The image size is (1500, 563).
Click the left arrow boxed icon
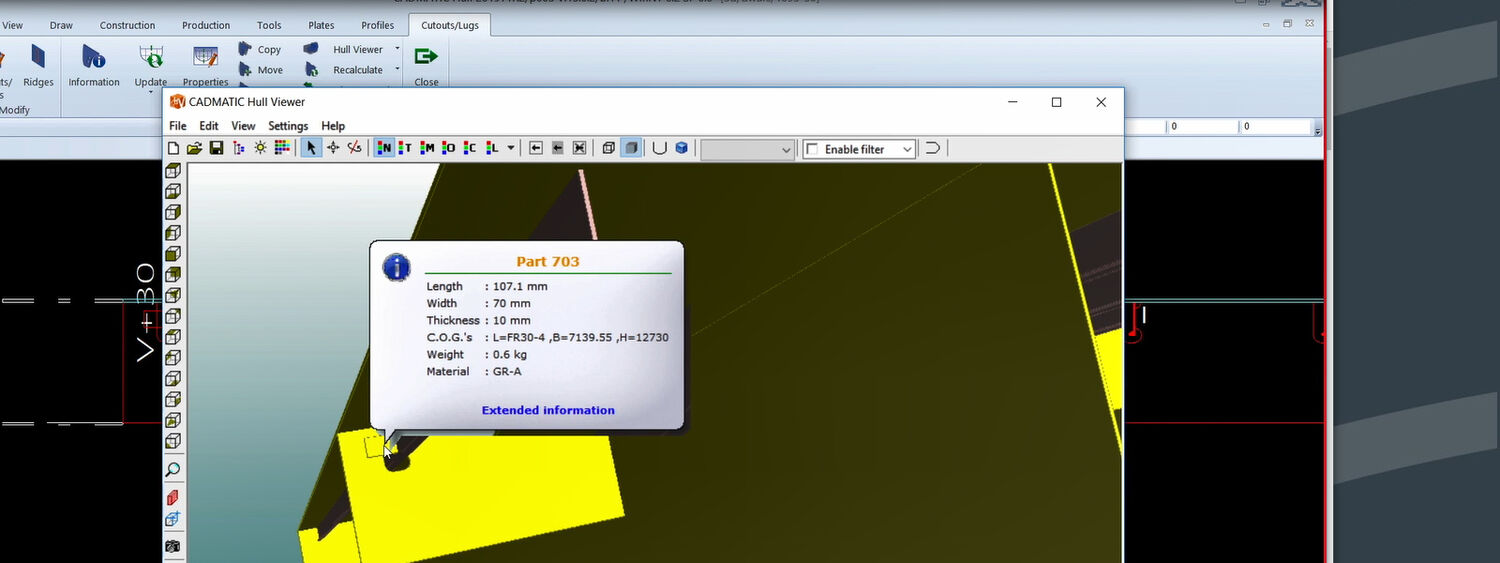(536, 148)
